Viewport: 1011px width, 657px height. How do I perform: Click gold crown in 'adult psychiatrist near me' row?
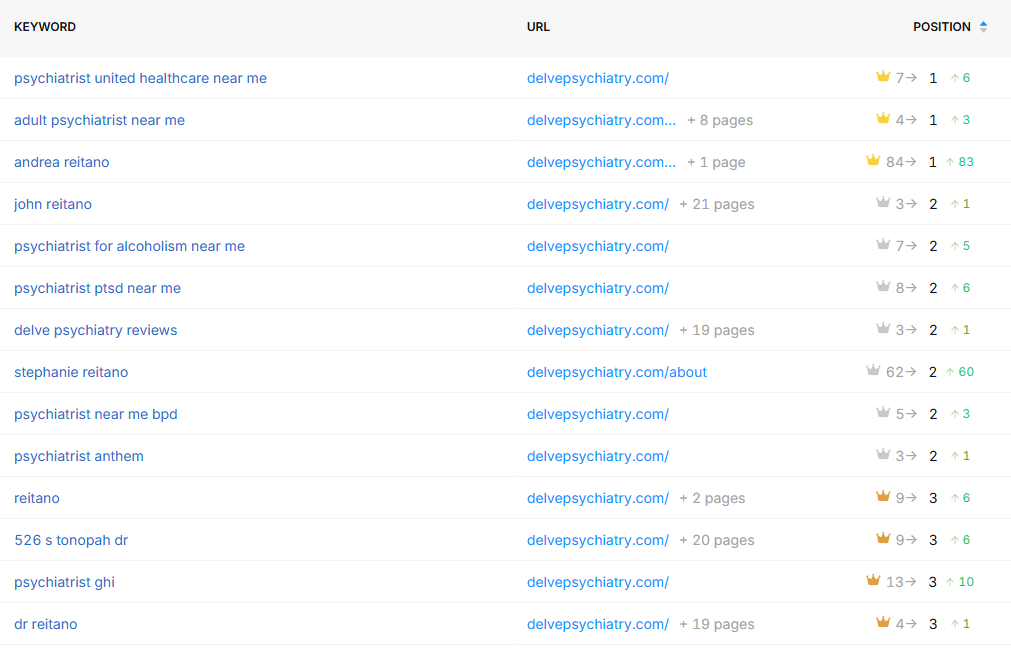(883, 119)
